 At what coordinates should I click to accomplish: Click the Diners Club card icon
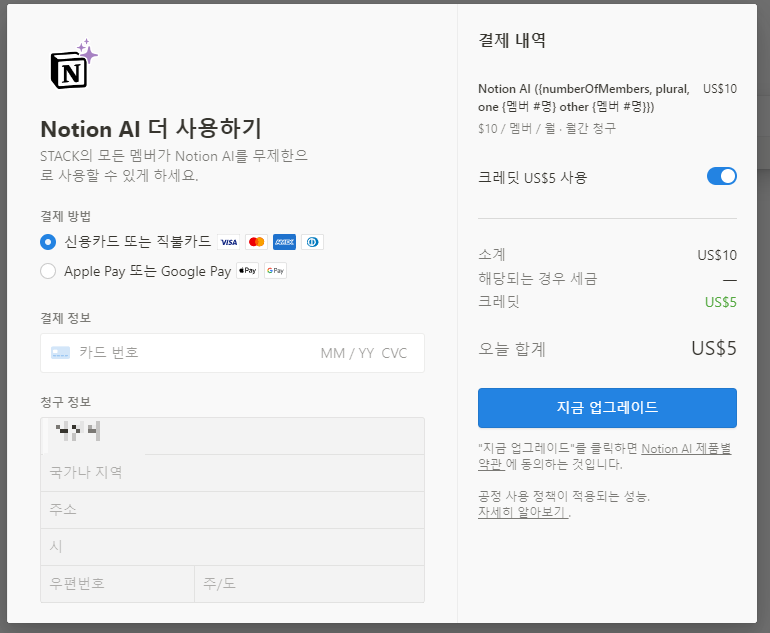[x=312, y=242]
